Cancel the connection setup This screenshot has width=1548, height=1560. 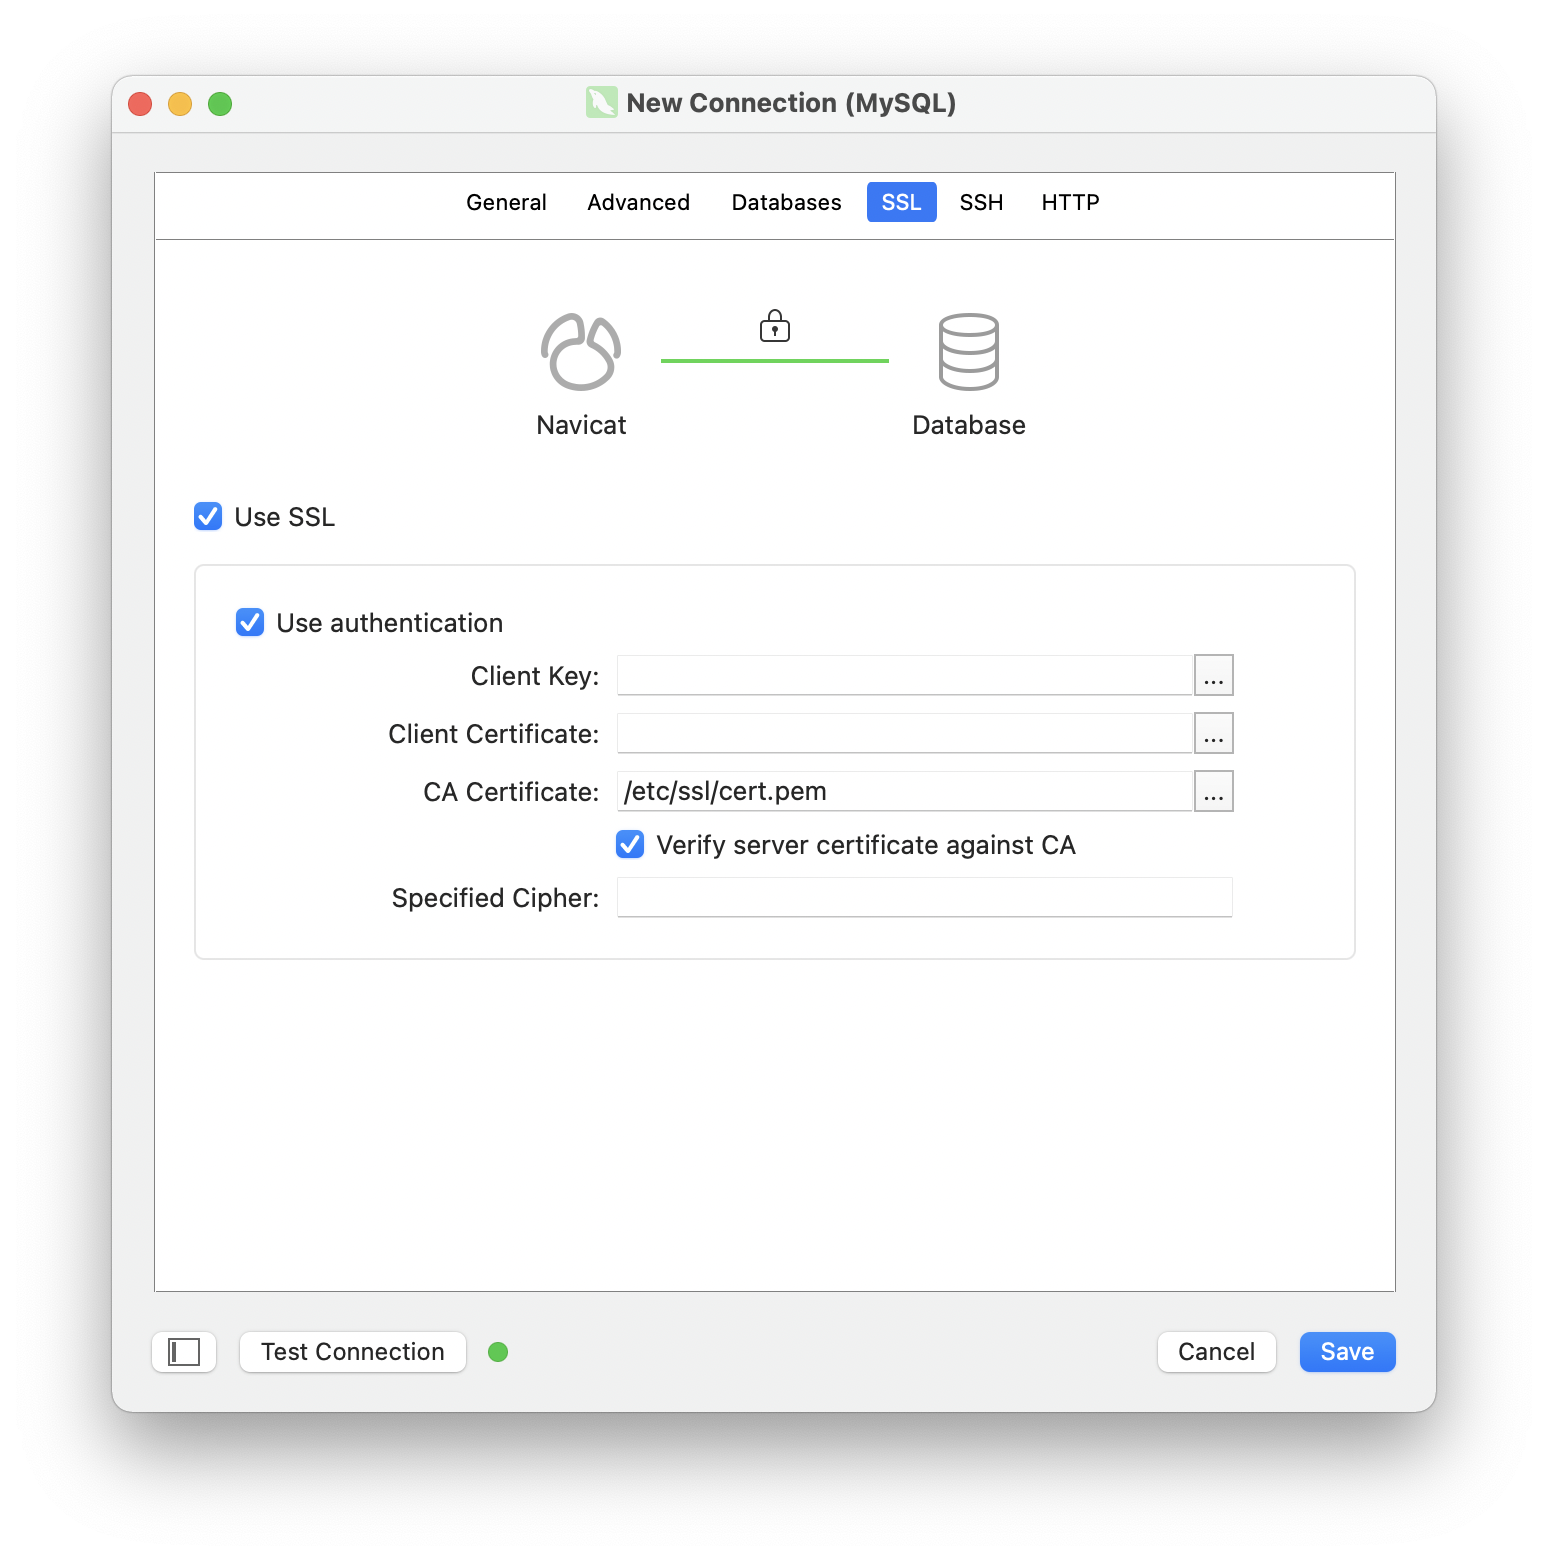(x=1216, y=1351)
